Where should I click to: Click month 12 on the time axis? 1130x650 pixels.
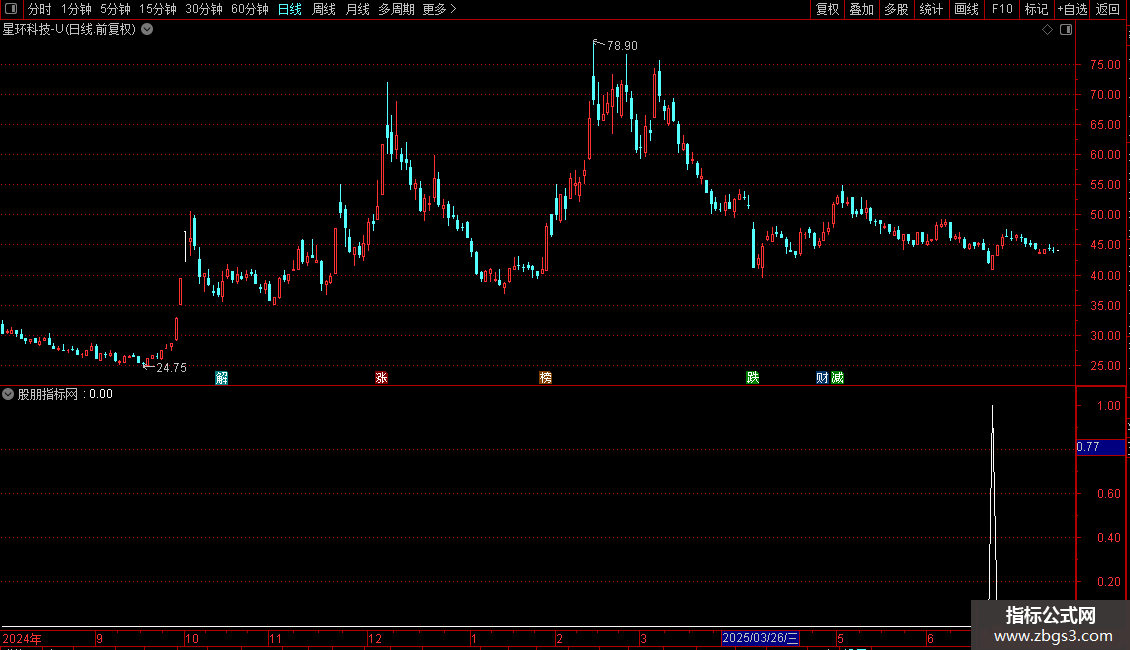pos(375,638)
